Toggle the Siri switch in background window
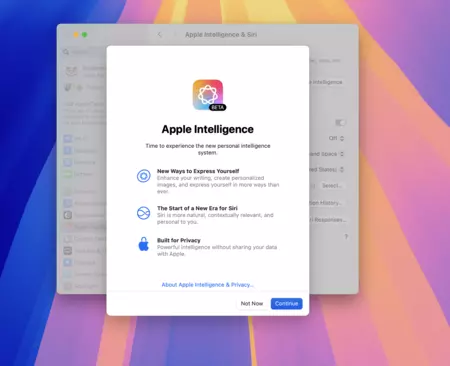 [x=340, y=123]
